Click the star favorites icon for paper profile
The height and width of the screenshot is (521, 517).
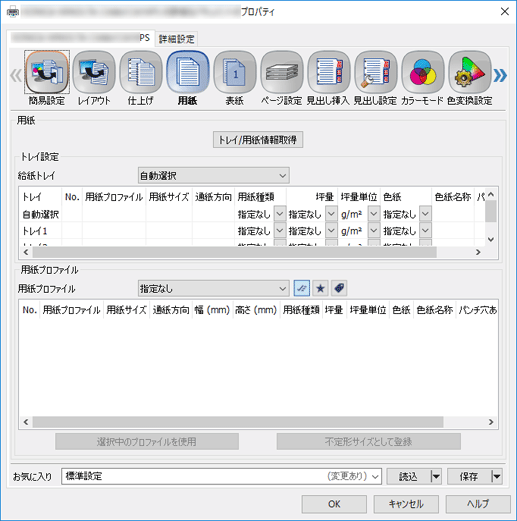click(x=320, y=288)
